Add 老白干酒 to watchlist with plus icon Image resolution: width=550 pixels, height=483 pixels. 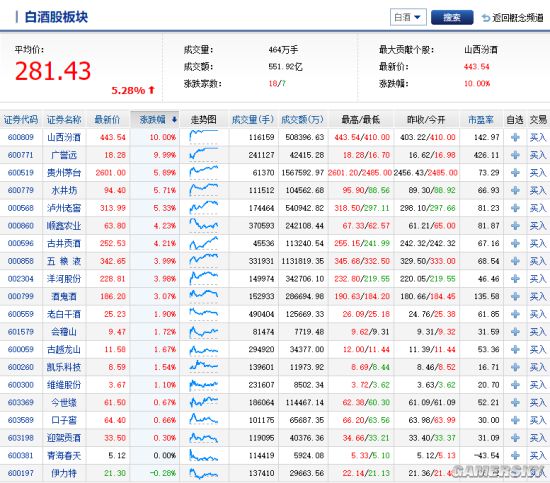[515, 314]
